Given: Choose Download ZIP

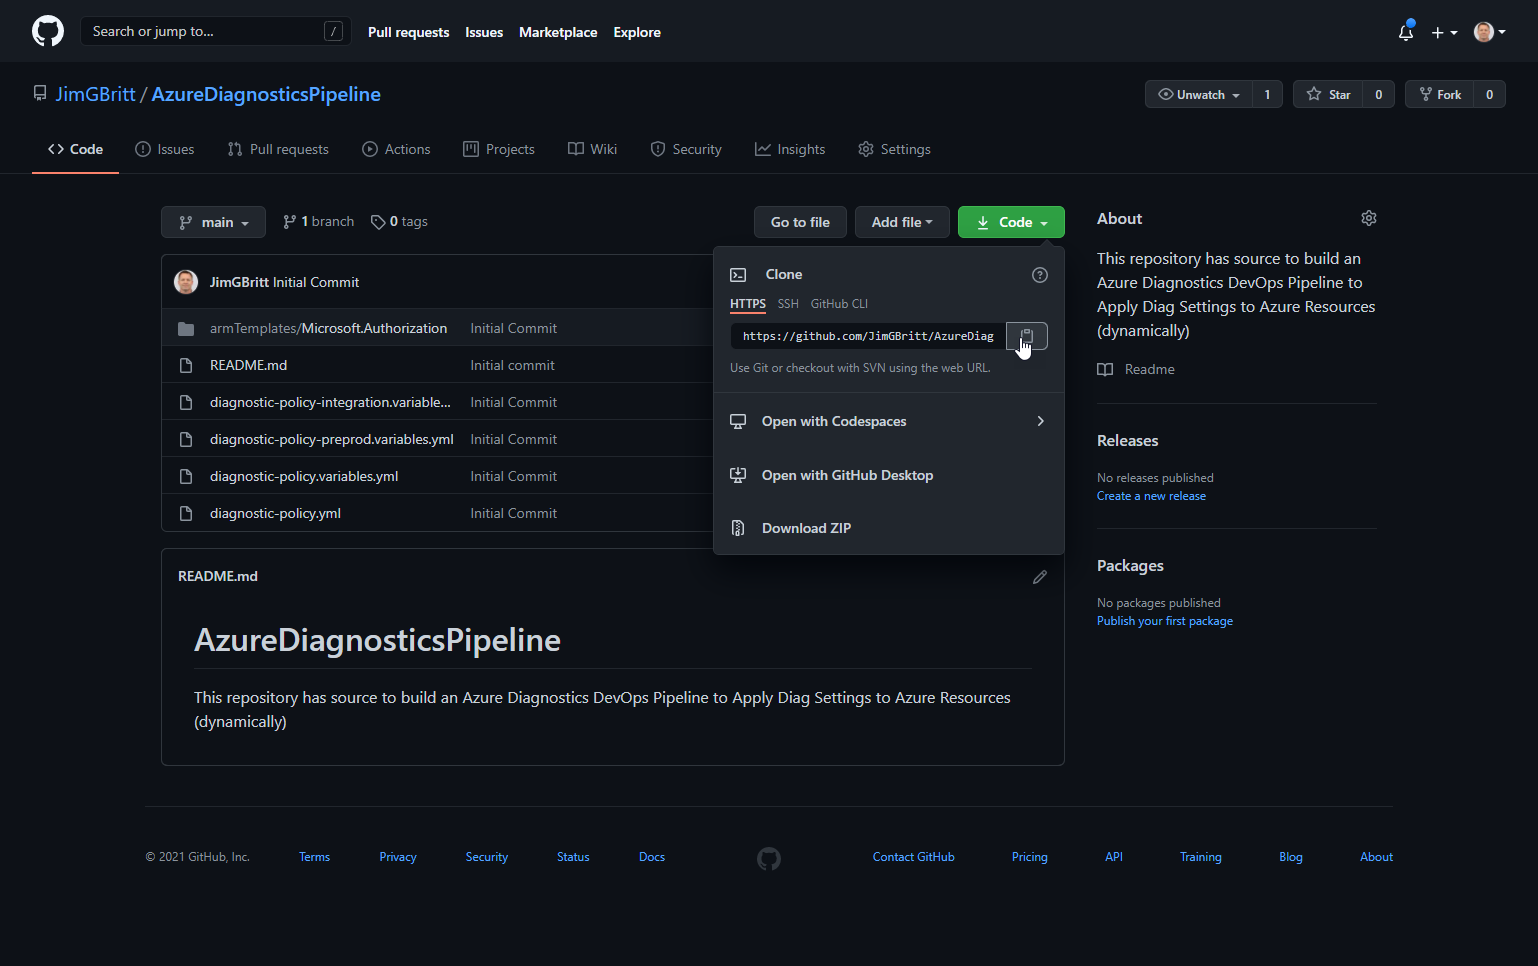Looking at the screenshot, I should click(888, 528).
